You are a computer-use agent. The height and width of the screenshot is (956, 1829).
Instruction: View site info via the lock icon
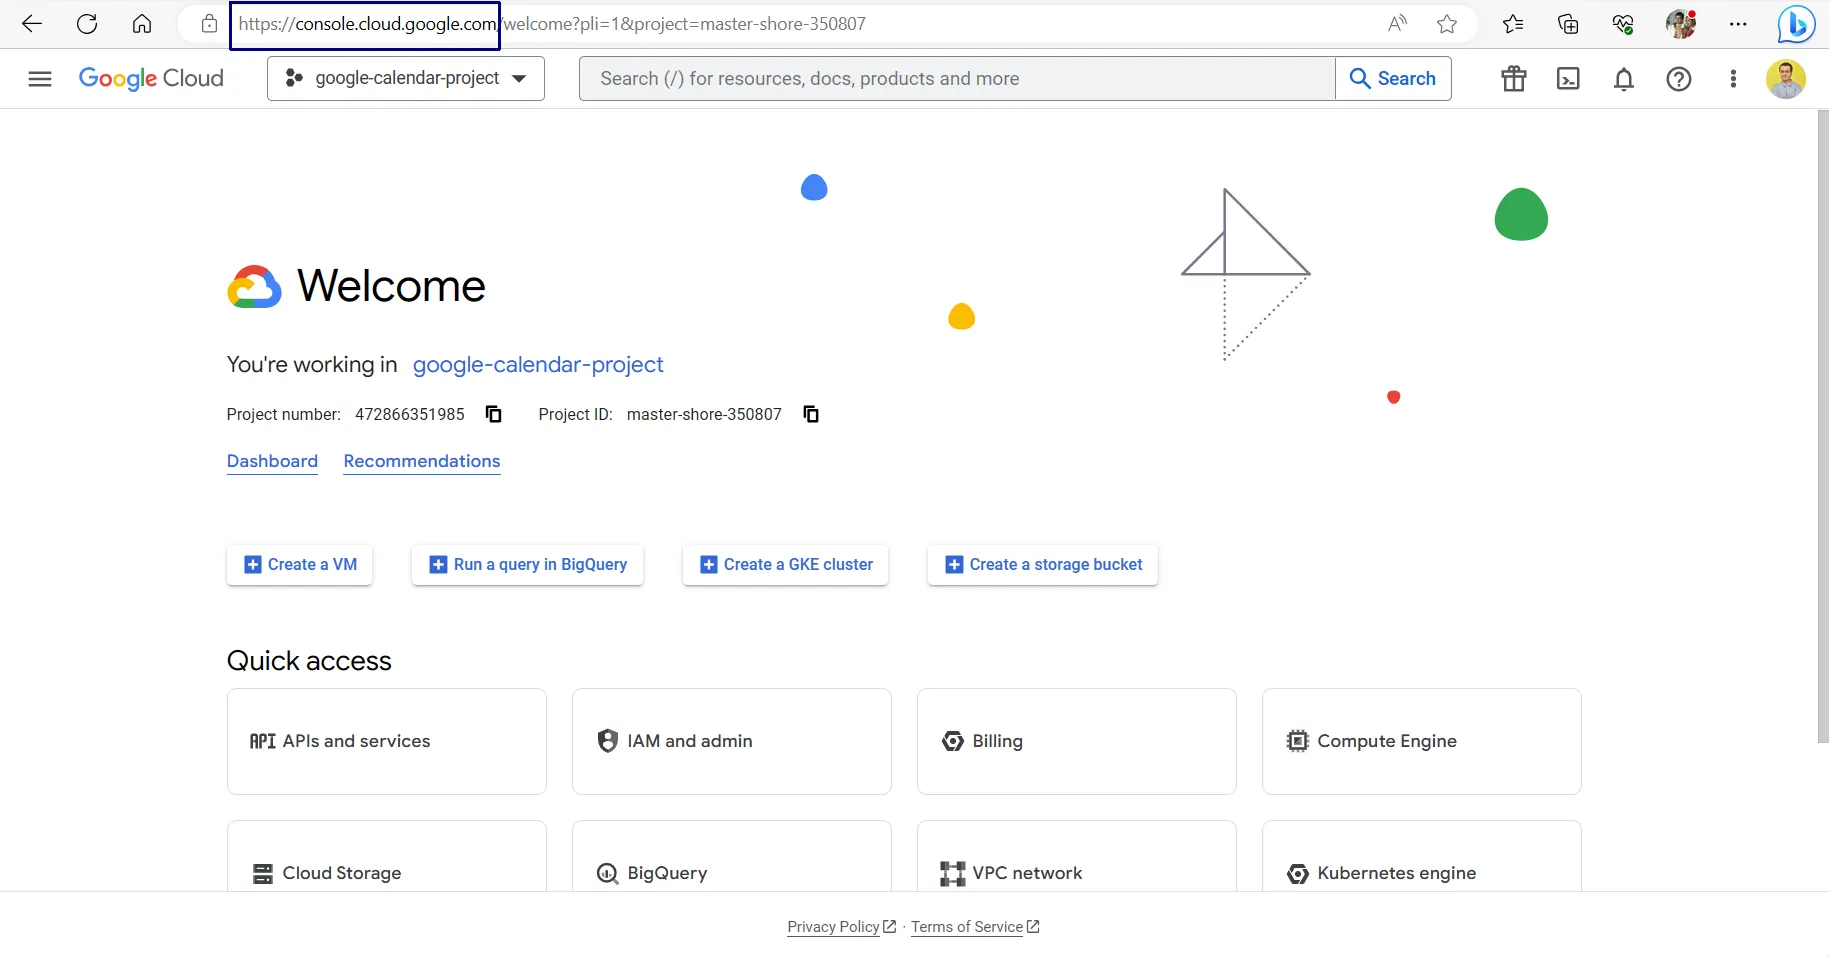209,24
